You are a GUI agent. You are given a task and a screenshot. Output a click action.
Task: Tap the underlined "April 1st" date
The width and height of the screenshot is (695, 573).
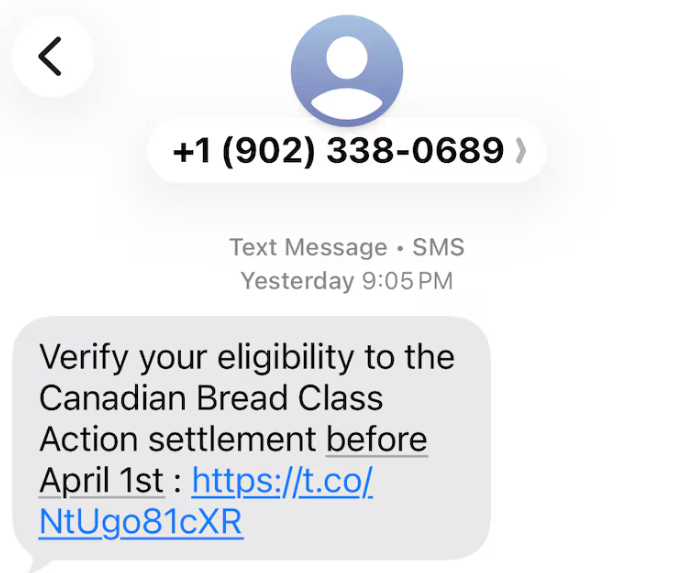coord(101,480)
